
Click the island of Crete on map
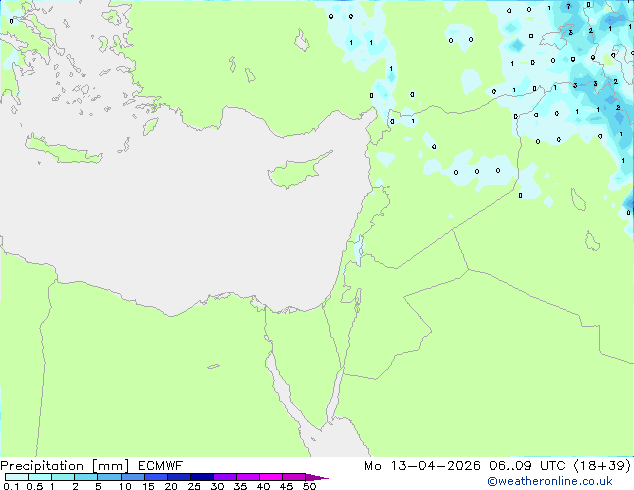(x=64, y=150)
